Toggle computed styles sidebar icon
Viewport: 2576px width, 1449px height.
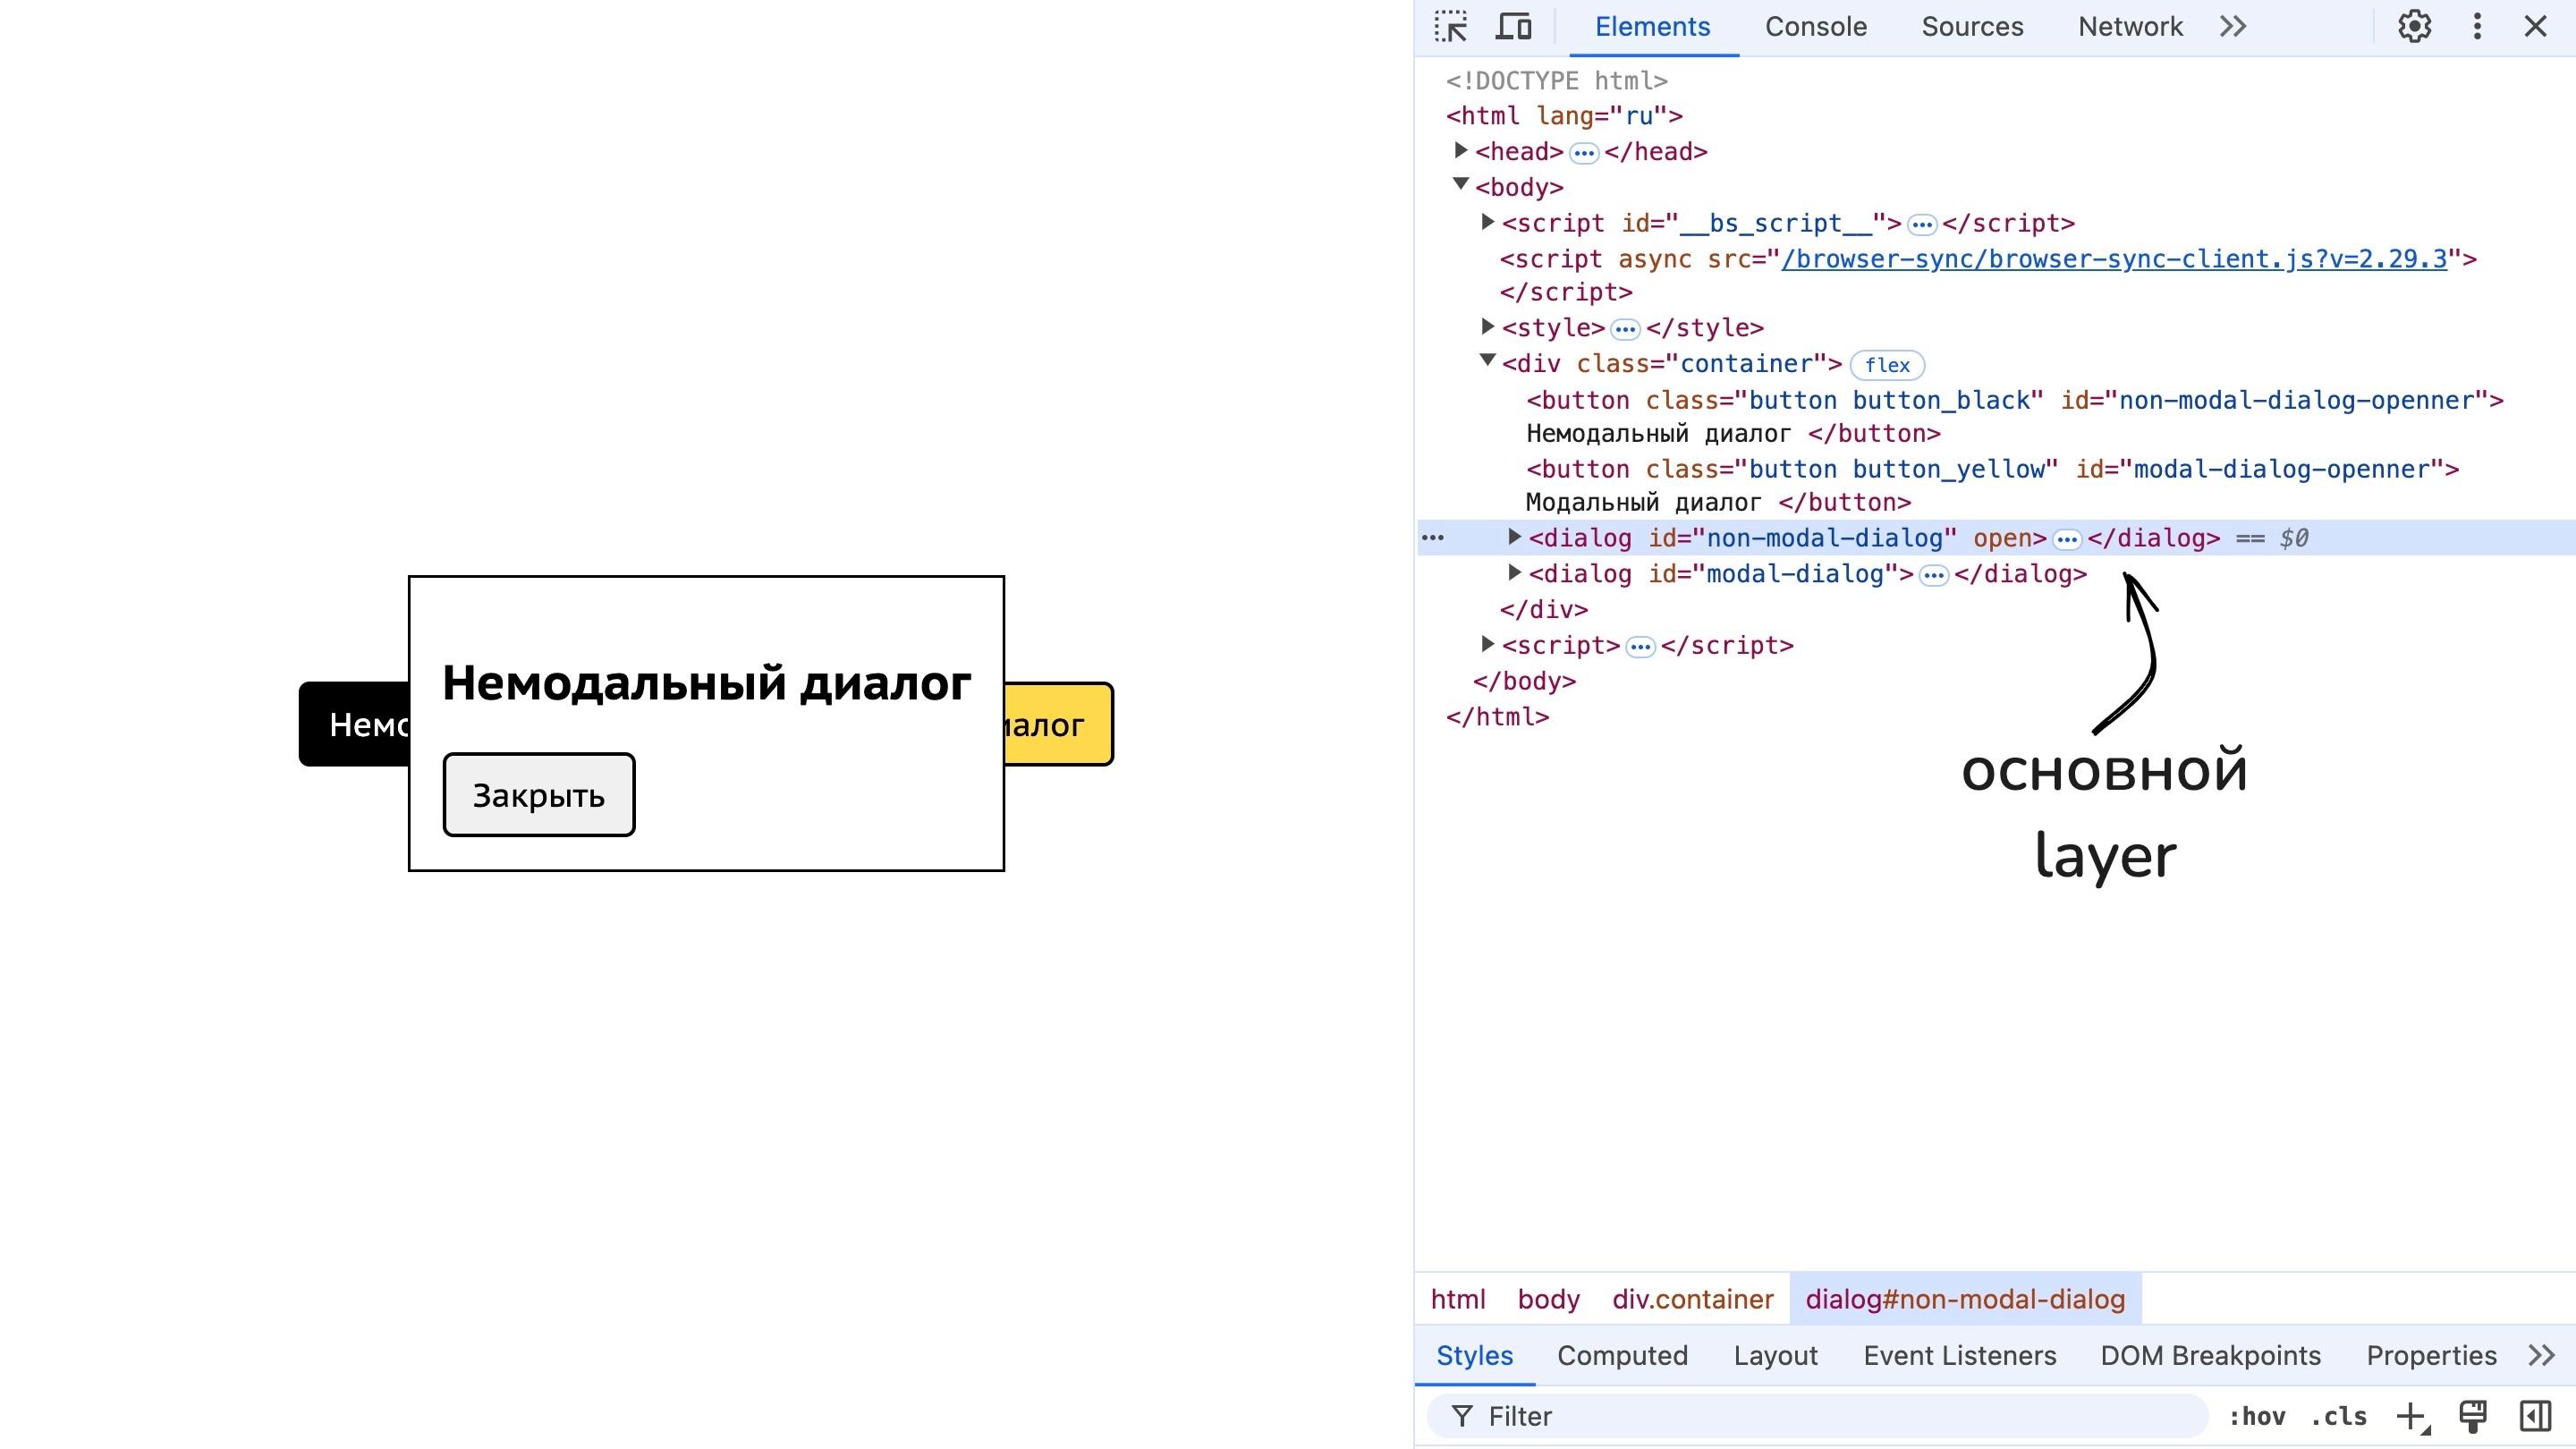coord(2535,1416)
